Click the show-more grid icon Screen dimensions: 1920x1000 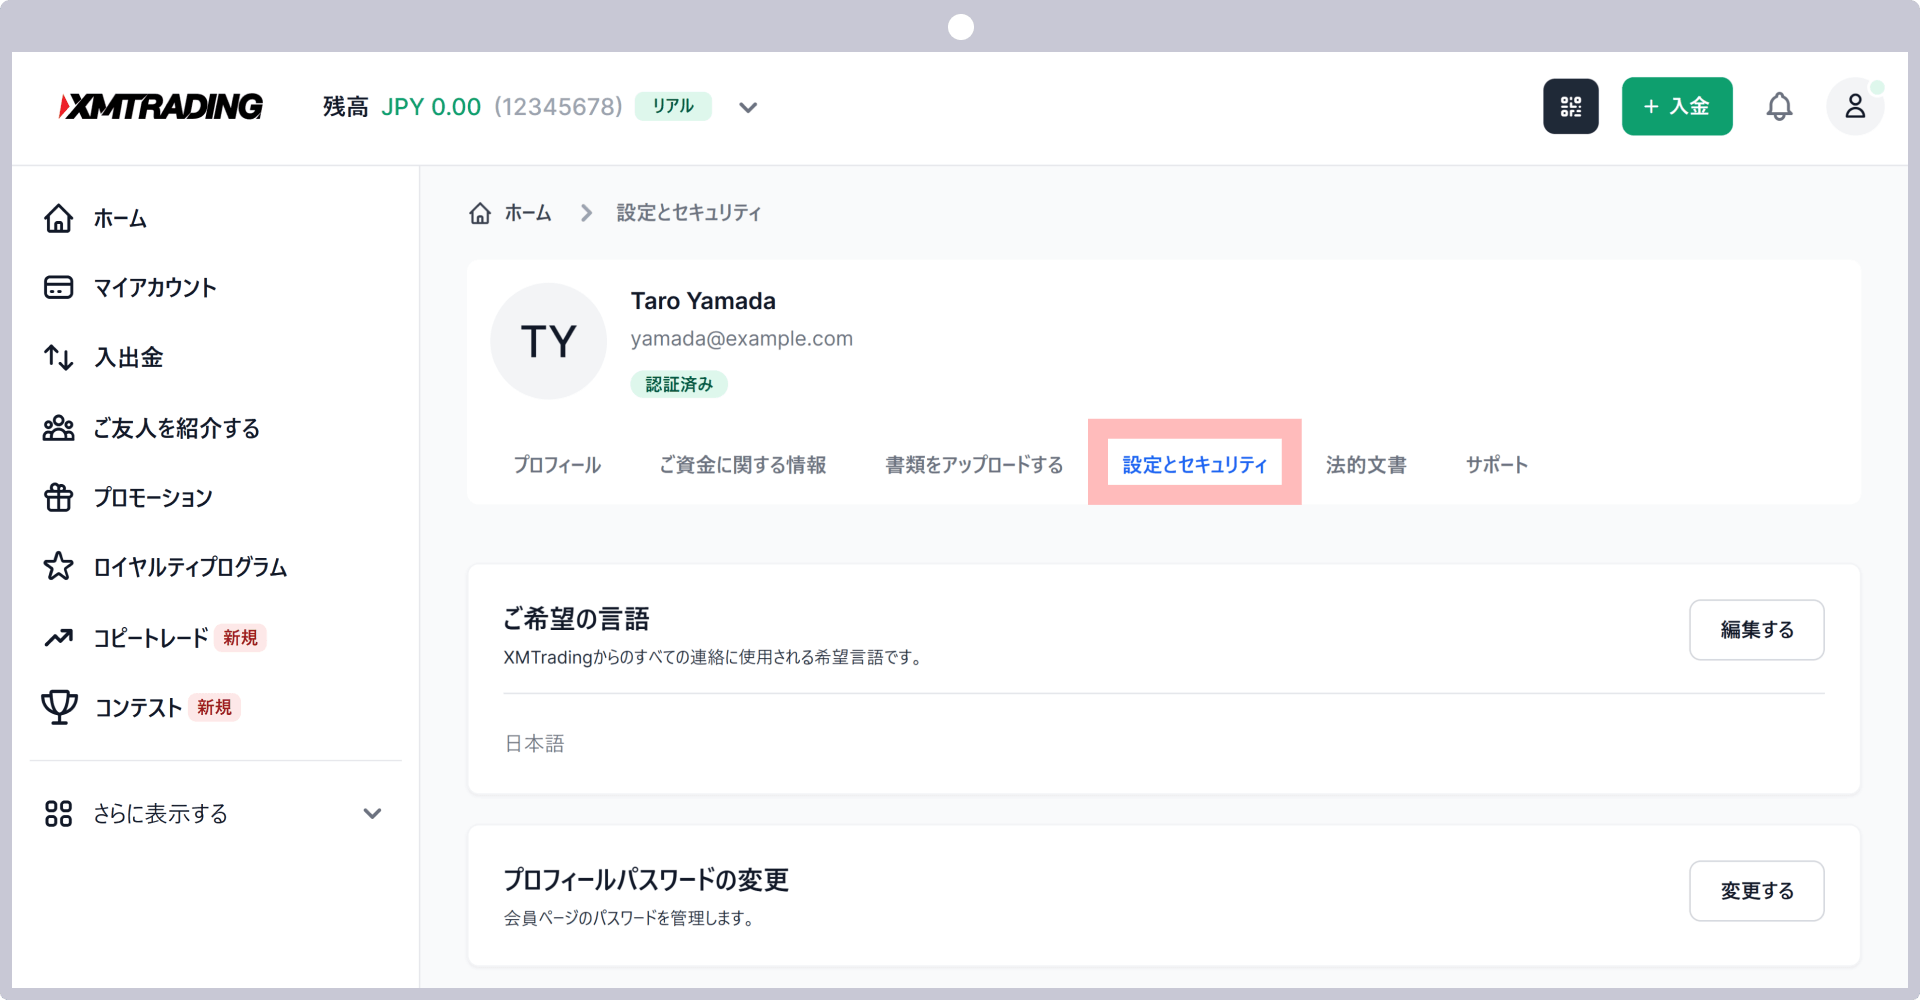59,813
